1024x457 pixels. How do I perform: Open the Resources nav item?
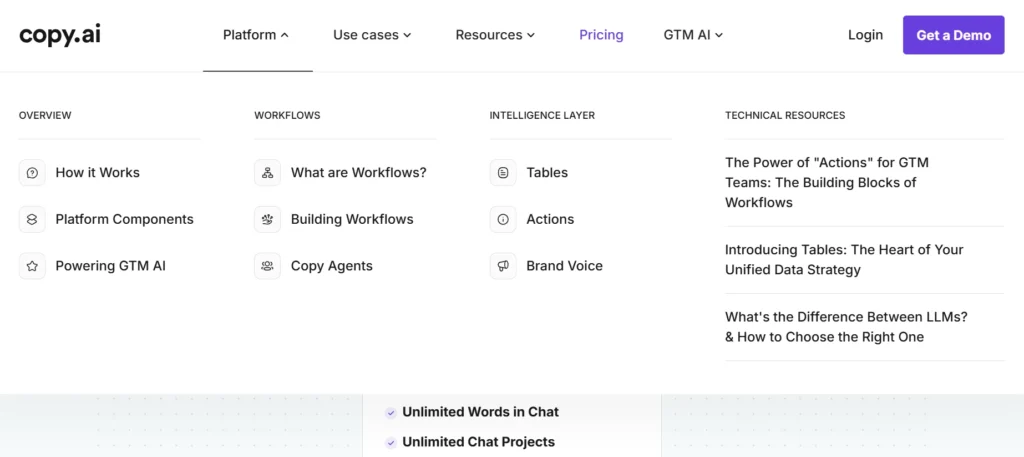point(495,35)
